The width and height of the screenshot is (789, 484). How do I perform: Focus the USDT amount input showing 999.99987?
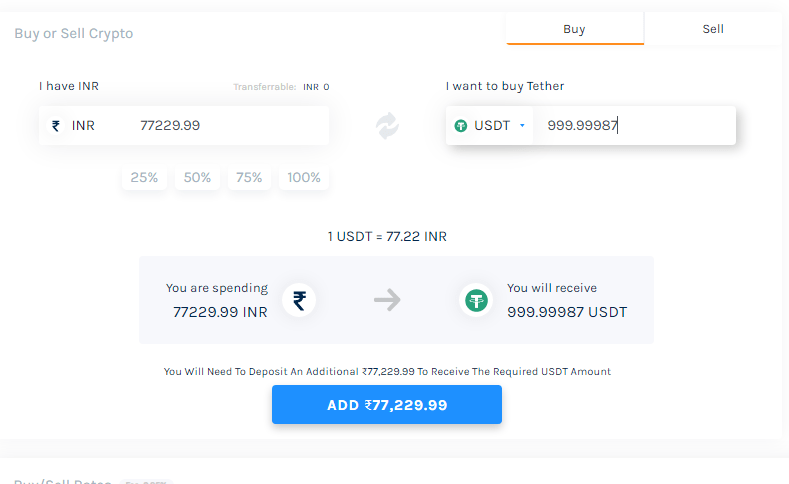pyautogui.click(x=634, y=125)
